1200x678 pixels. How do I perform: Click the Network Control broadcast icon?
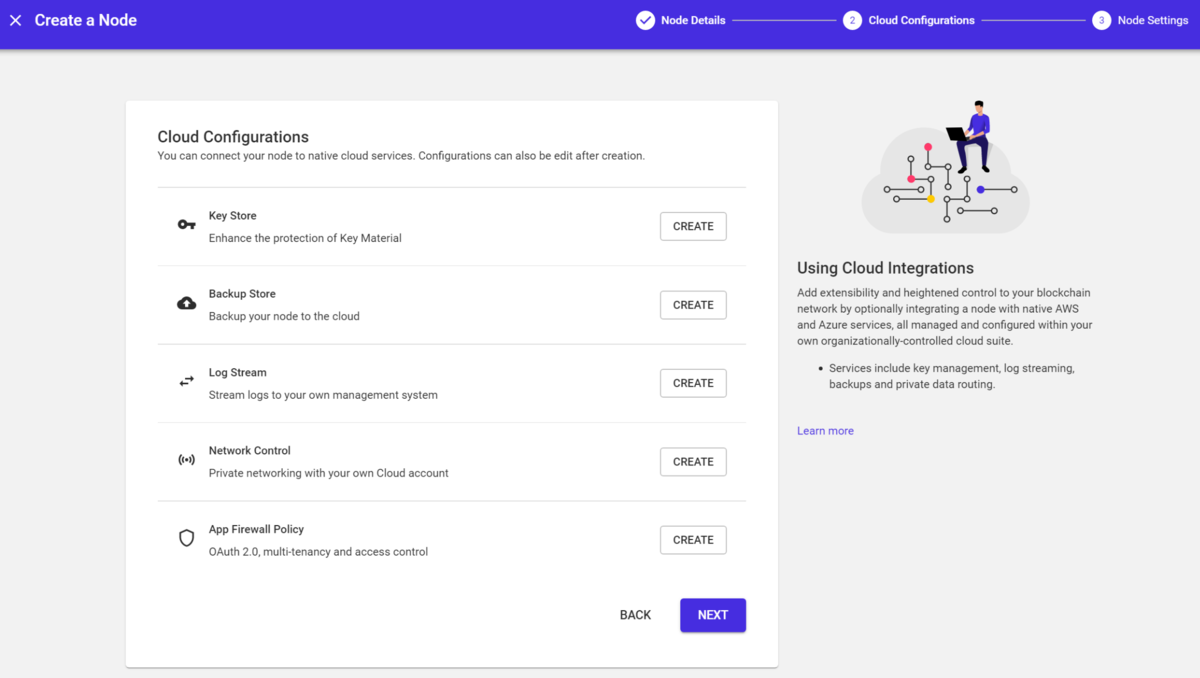tap(187, 460)
